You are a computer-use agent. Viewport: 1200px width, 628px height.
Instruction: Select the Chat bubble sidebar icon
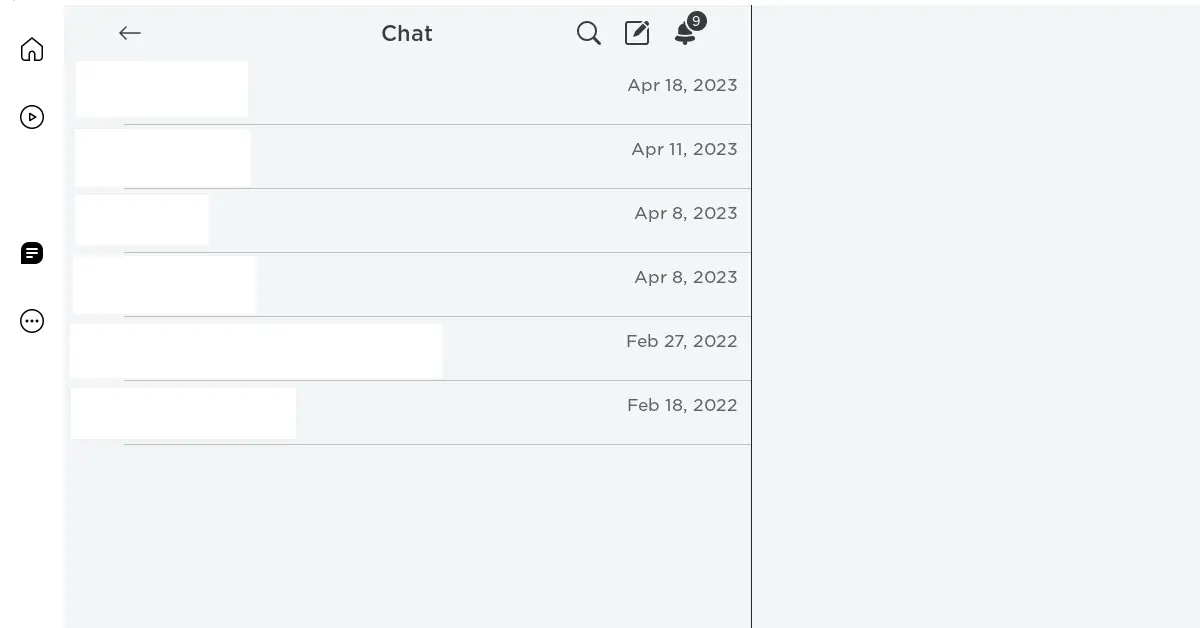click(x=32, y=253)
